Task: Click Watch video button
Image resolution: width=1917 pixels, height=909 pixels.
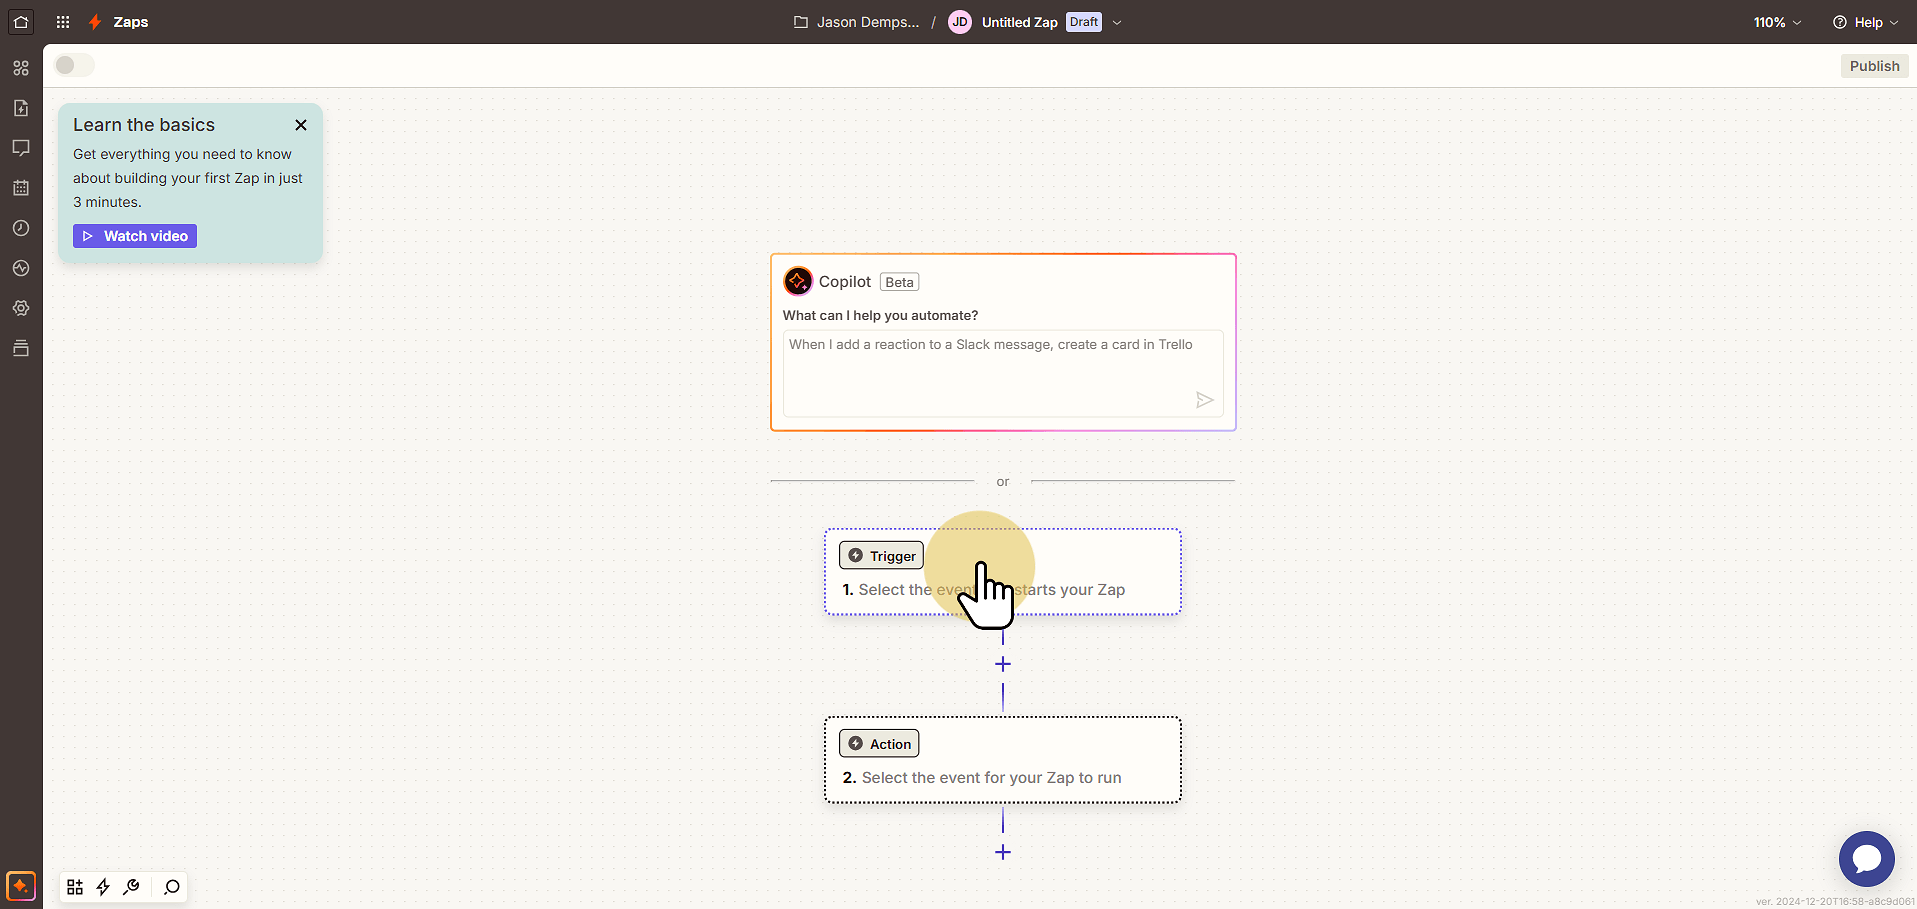Action: pyautogui.click(x=135, y=236)
